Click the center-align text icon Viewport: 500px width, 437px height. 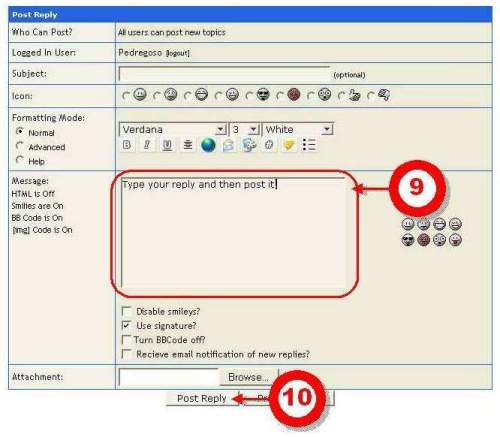188,145
